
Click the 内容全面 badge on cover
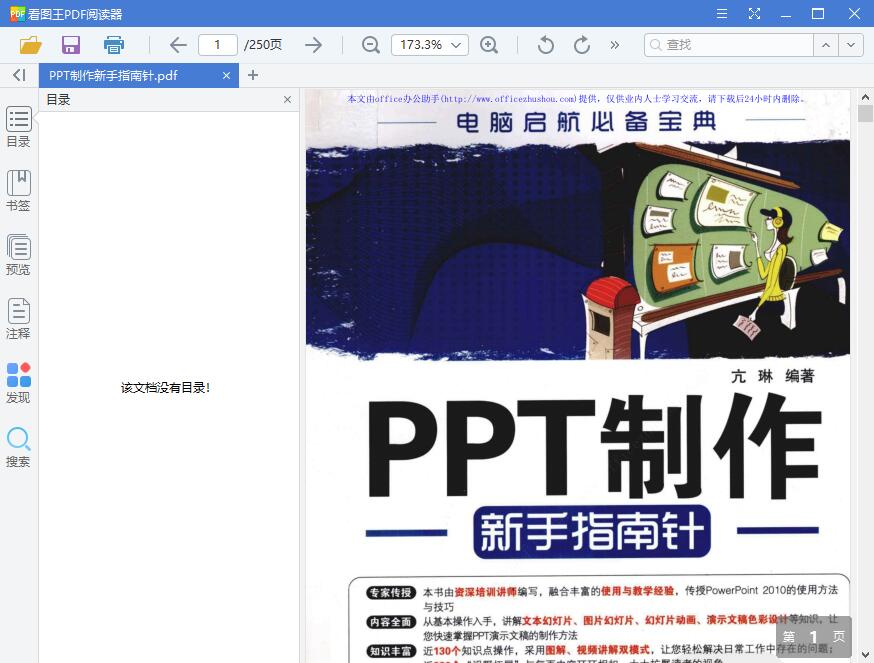[x=391, y=622]
